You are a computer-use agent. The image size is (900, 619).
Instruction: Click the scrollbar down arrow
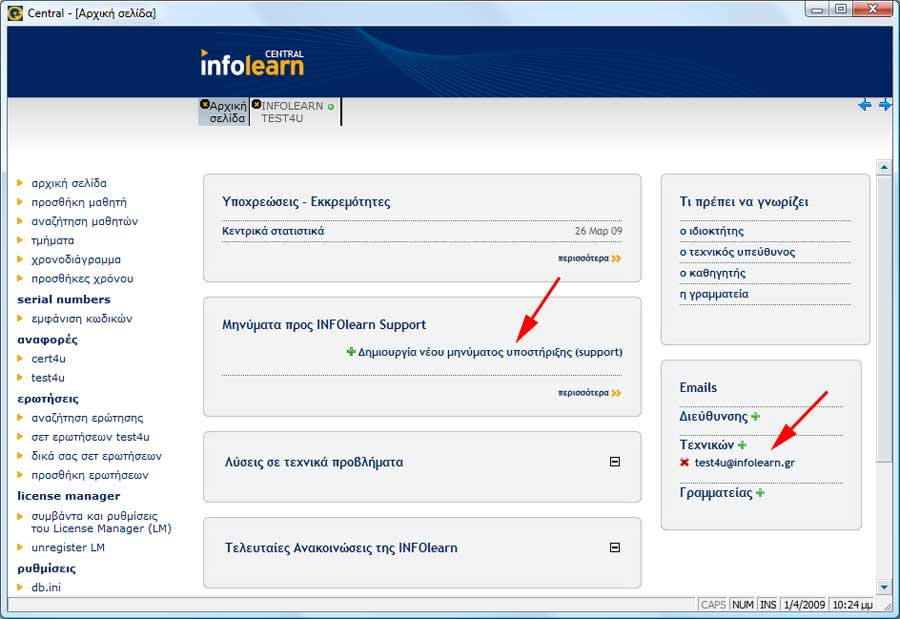tap(884, 587)
